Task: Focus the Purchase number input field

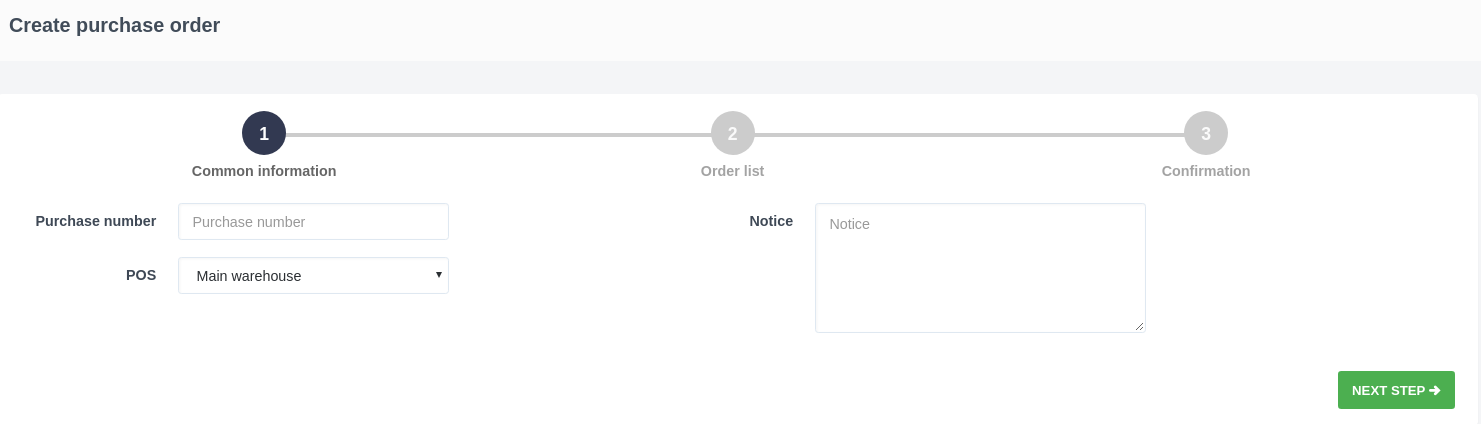Action: 313,222
